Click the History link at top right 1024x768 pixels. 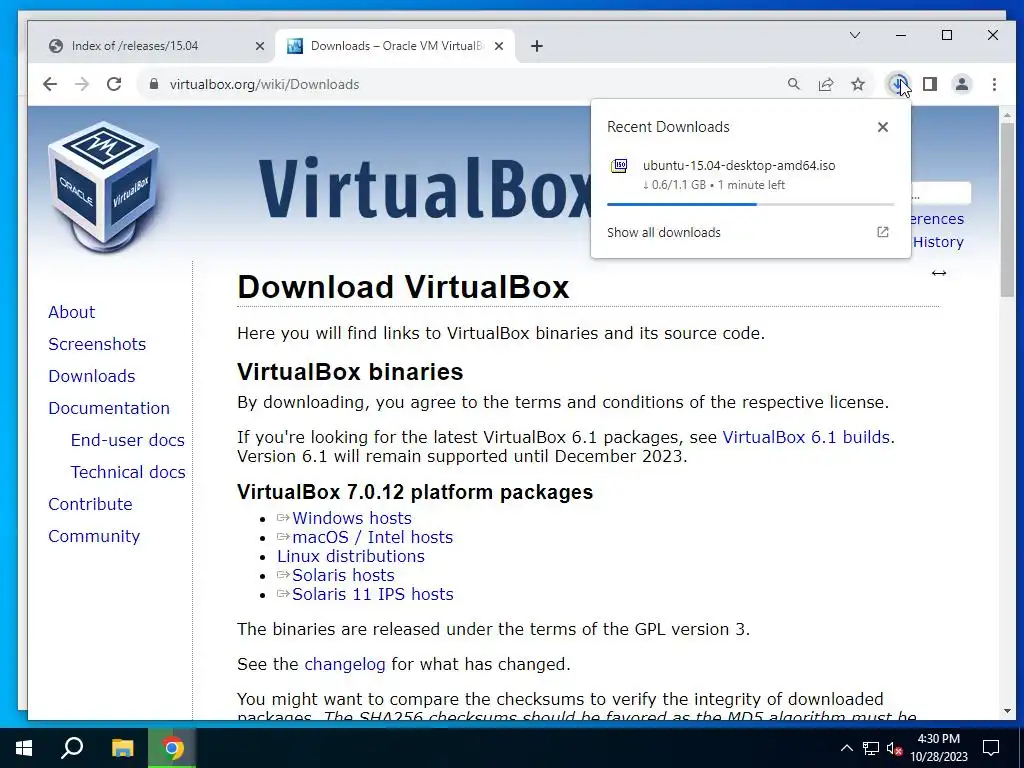point(938,242)
